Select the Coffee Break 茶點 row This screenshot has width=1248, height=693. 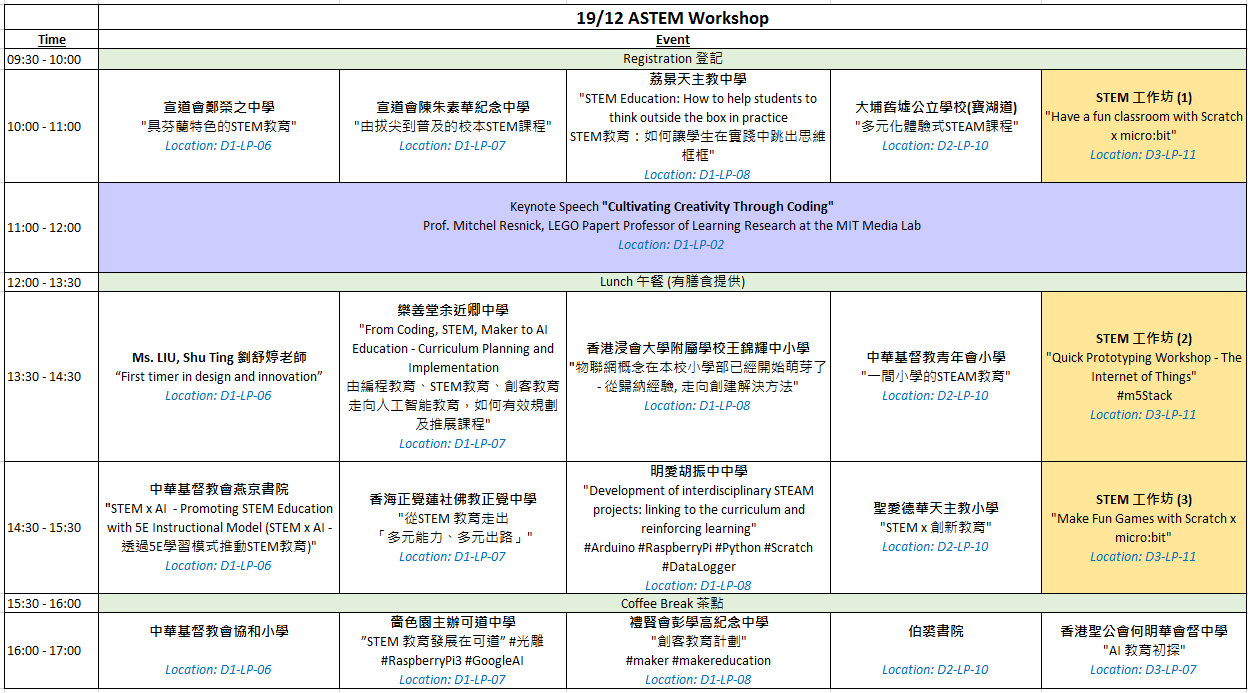[x=672, y=604]
